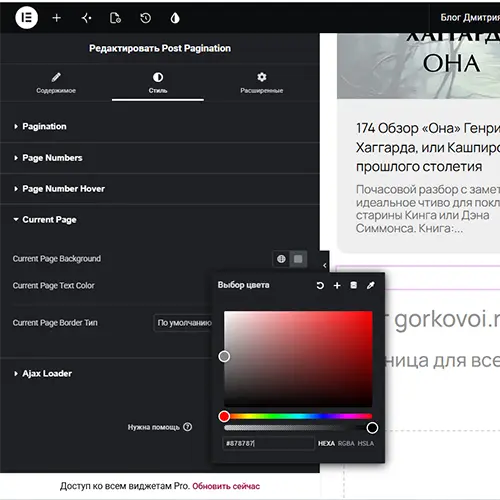Image resolution: width=500 pixels, height=500 pixels.
Task: Click the post featured image ОНА
Action: (418, 66)
